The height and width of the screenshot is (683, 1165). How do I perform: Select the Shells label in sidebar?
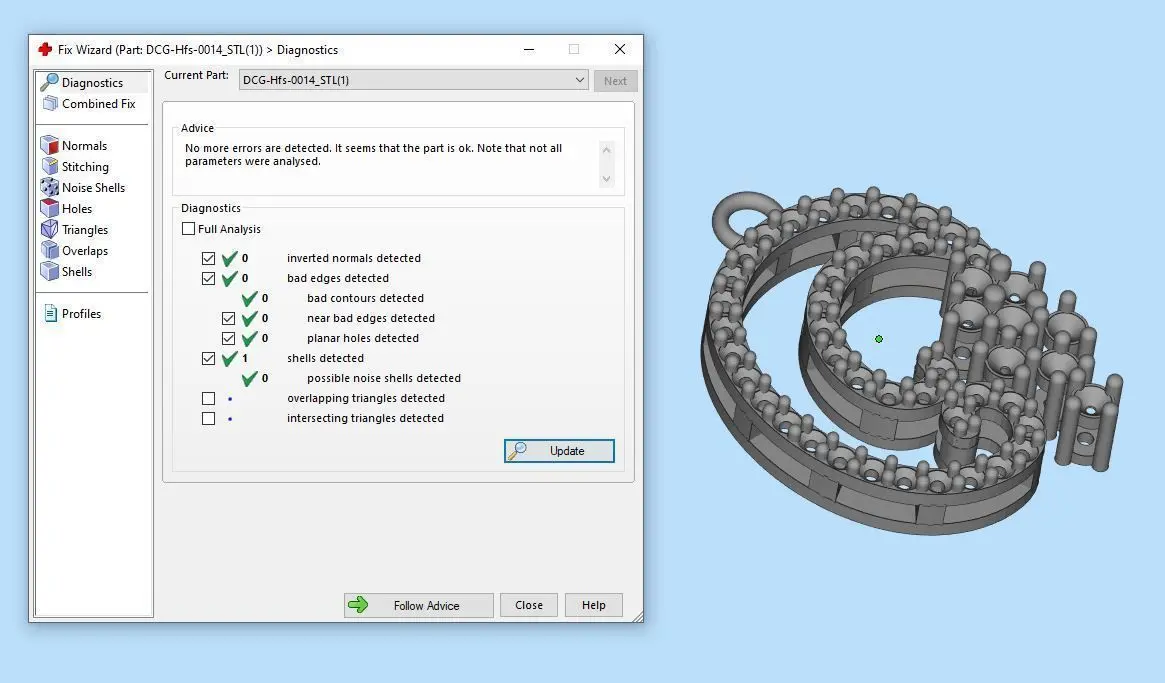point(77,272)
